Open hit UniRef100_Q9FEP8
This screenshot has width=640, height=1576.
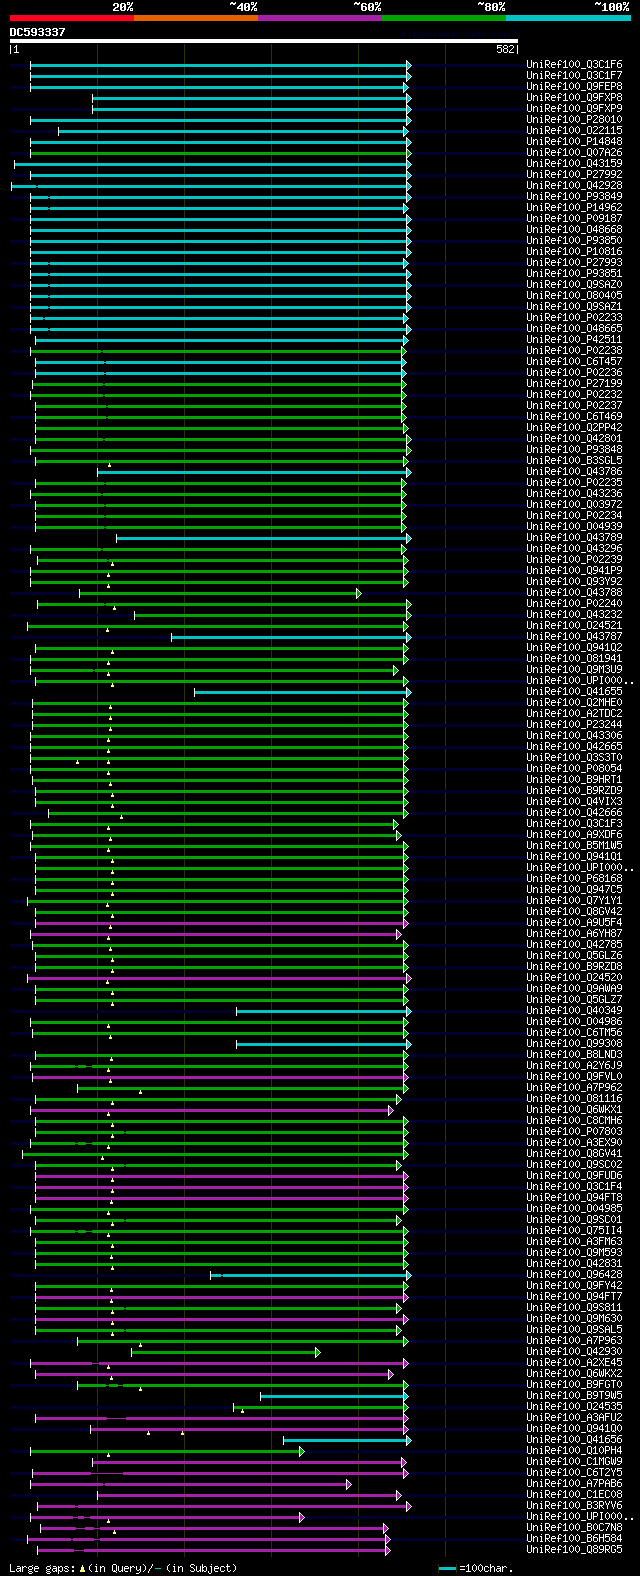[574, 87]
